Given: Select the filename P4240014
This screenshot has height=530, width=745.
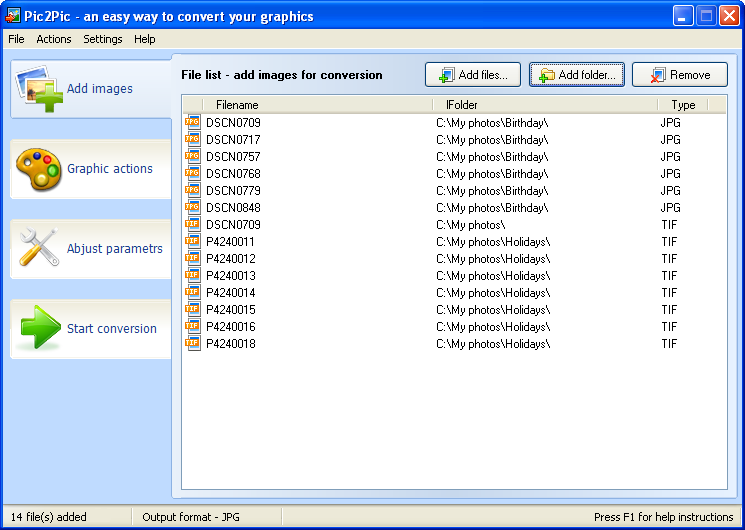Looking at the screenshot, I should [x=230, y=292].
